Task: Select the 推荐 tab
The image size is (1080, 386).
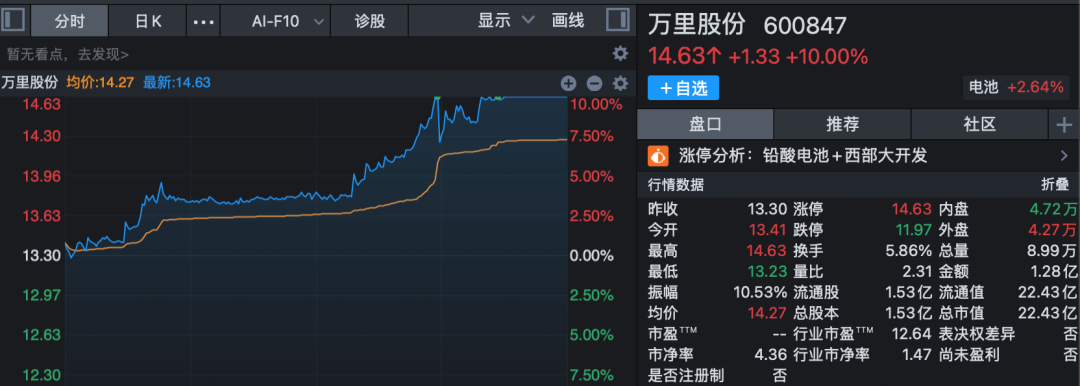Action: [x=842, y=125]
